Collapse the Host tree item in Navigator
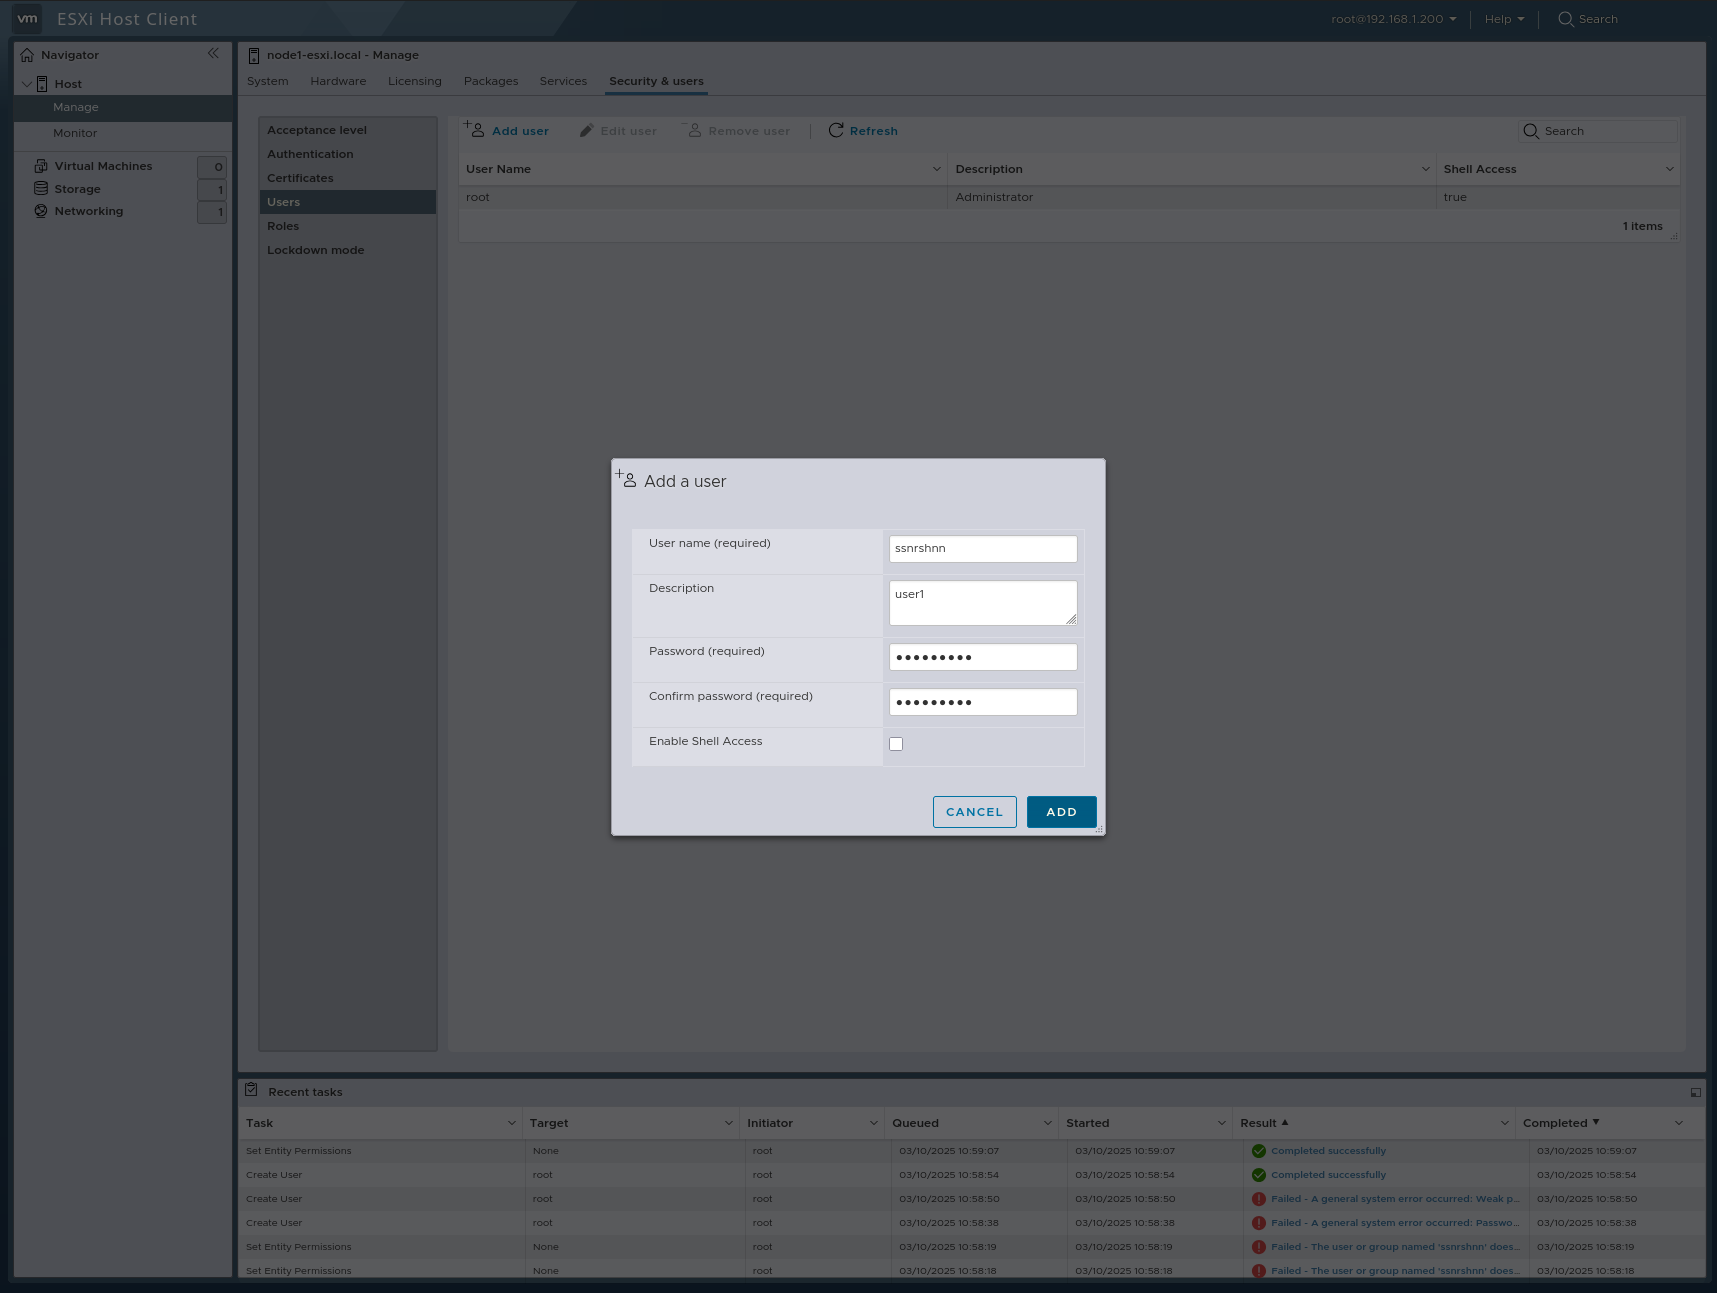 point(28,83)
